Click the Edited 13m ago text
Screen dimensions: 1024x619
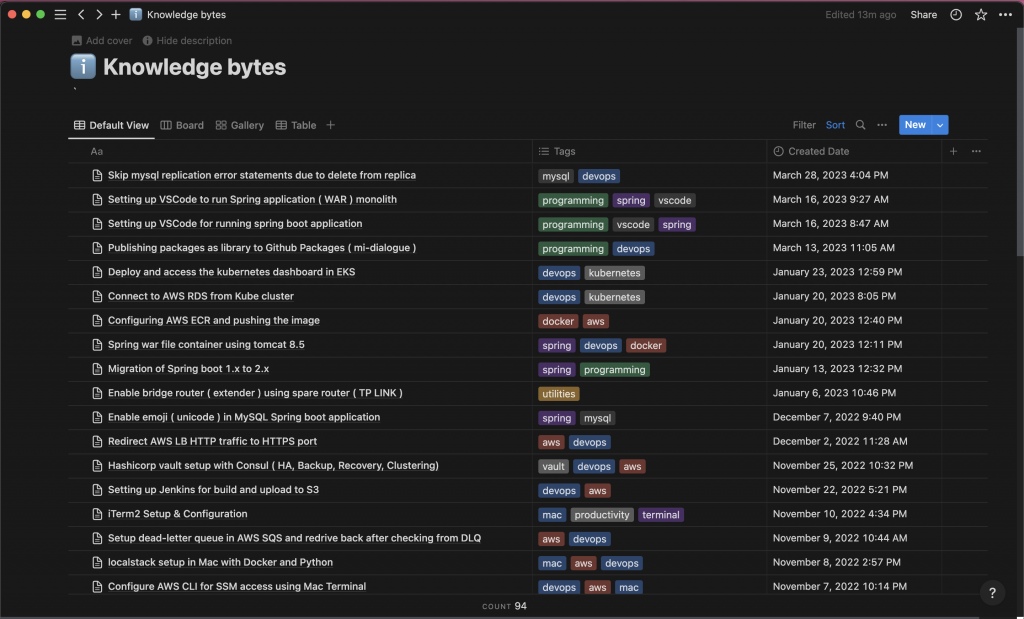pos(860,14)
